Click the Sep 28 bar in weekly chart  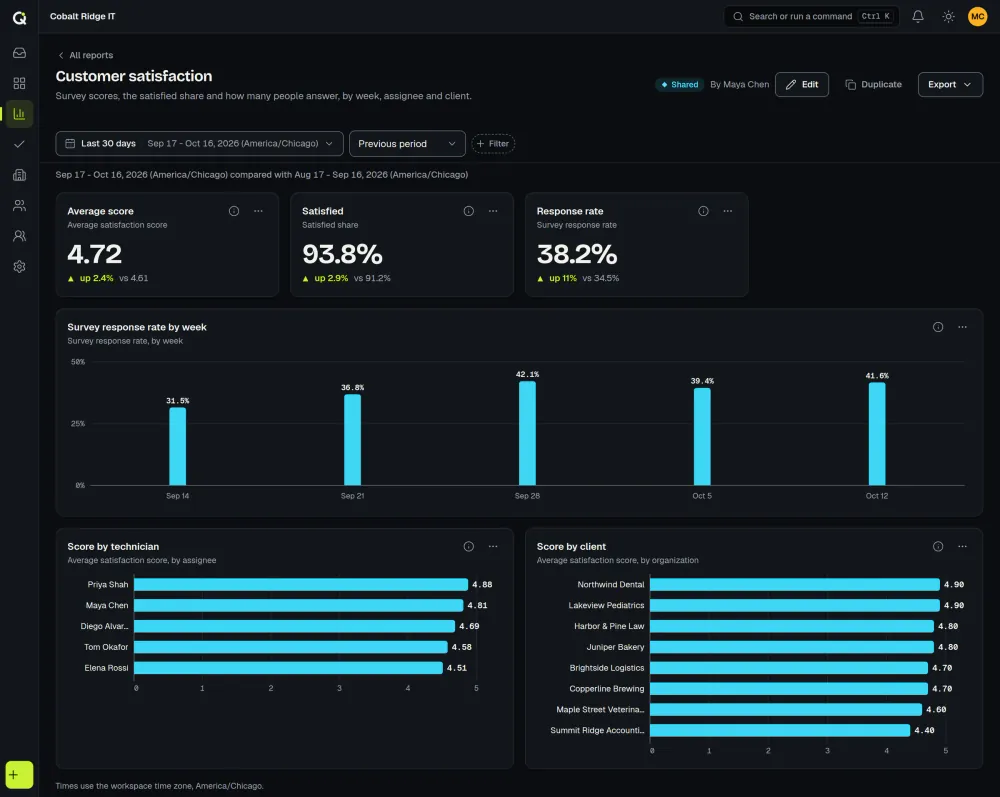tap(527, 434)
